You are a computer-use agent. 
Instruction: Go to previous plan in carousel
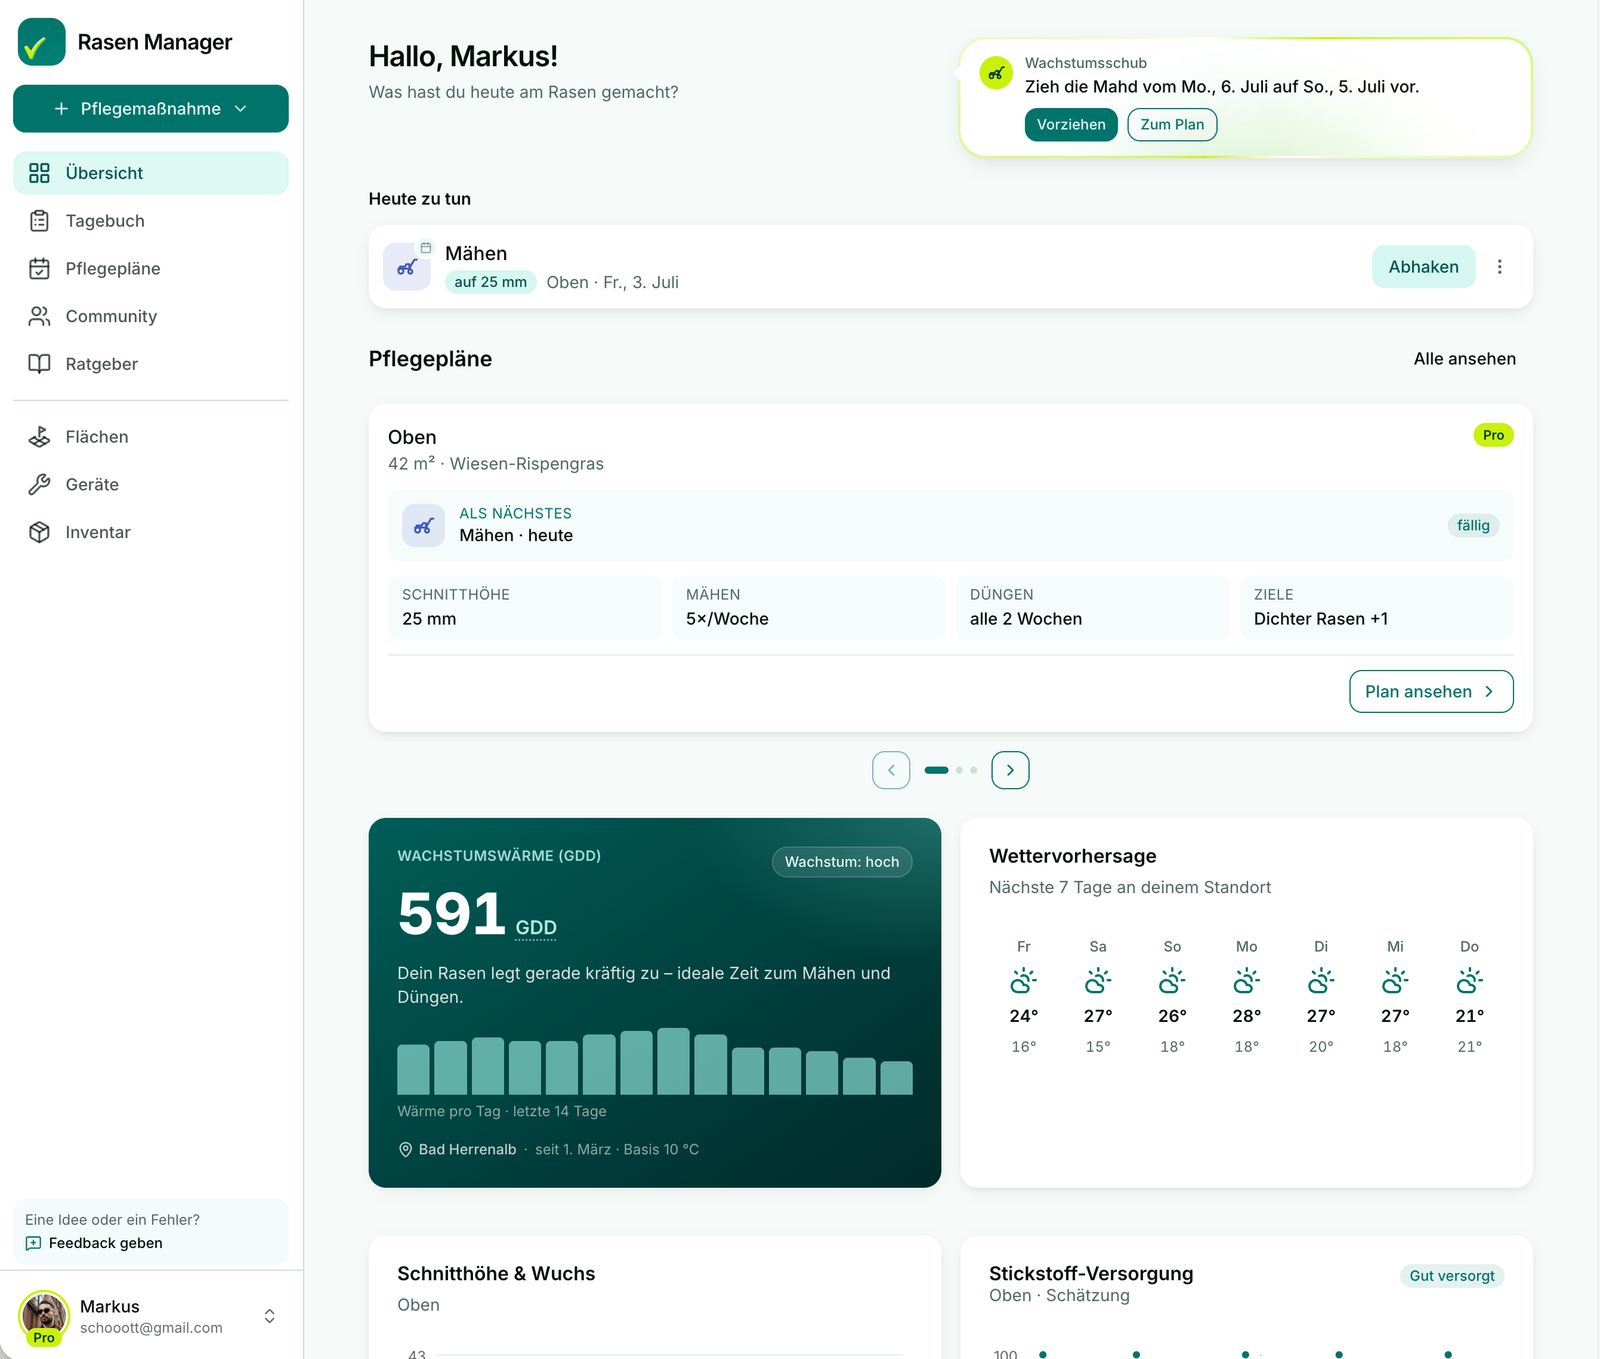point(891,770)
